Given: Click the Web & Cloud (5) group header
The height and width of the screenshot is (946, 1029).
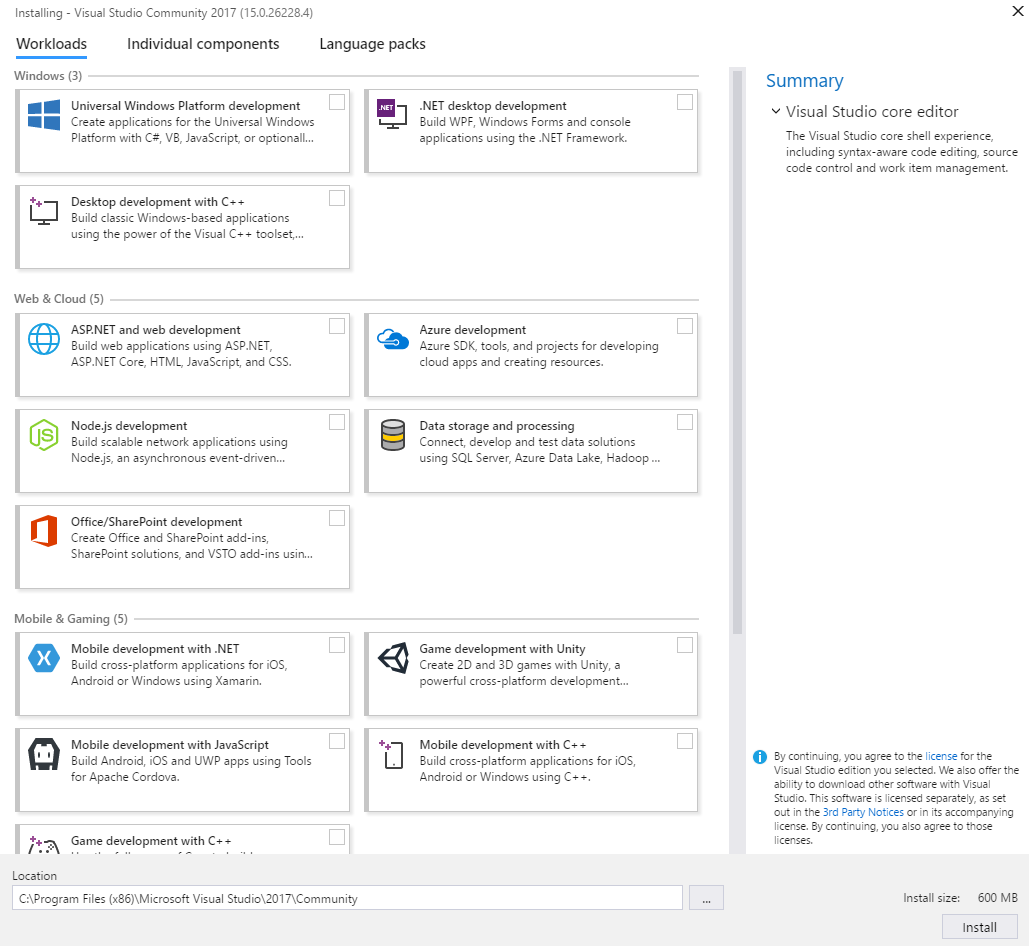Looking at the screenshot, I should point(59,299).
